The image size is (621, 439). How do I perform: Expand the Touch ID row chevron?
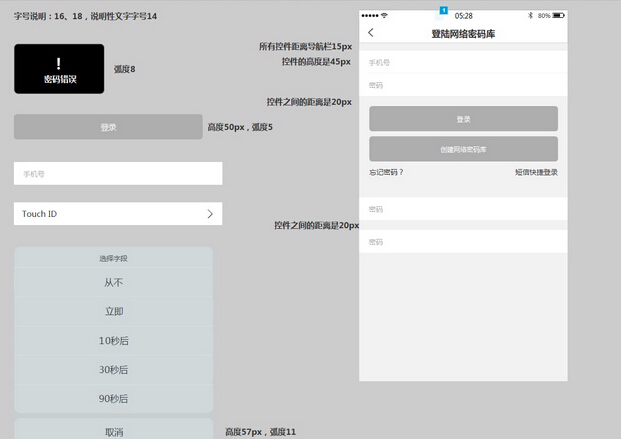tap(210, 214)
